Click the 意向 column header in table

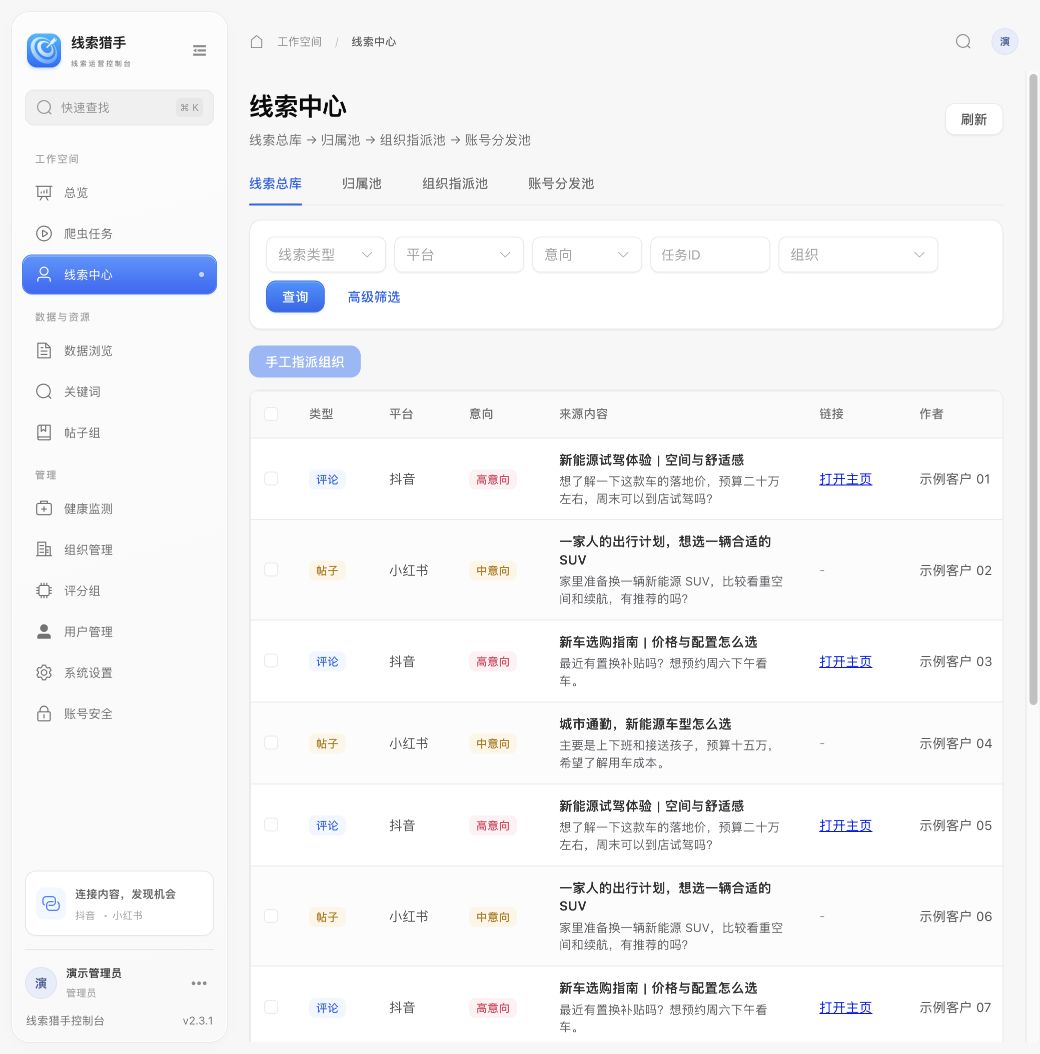point(481,414)
